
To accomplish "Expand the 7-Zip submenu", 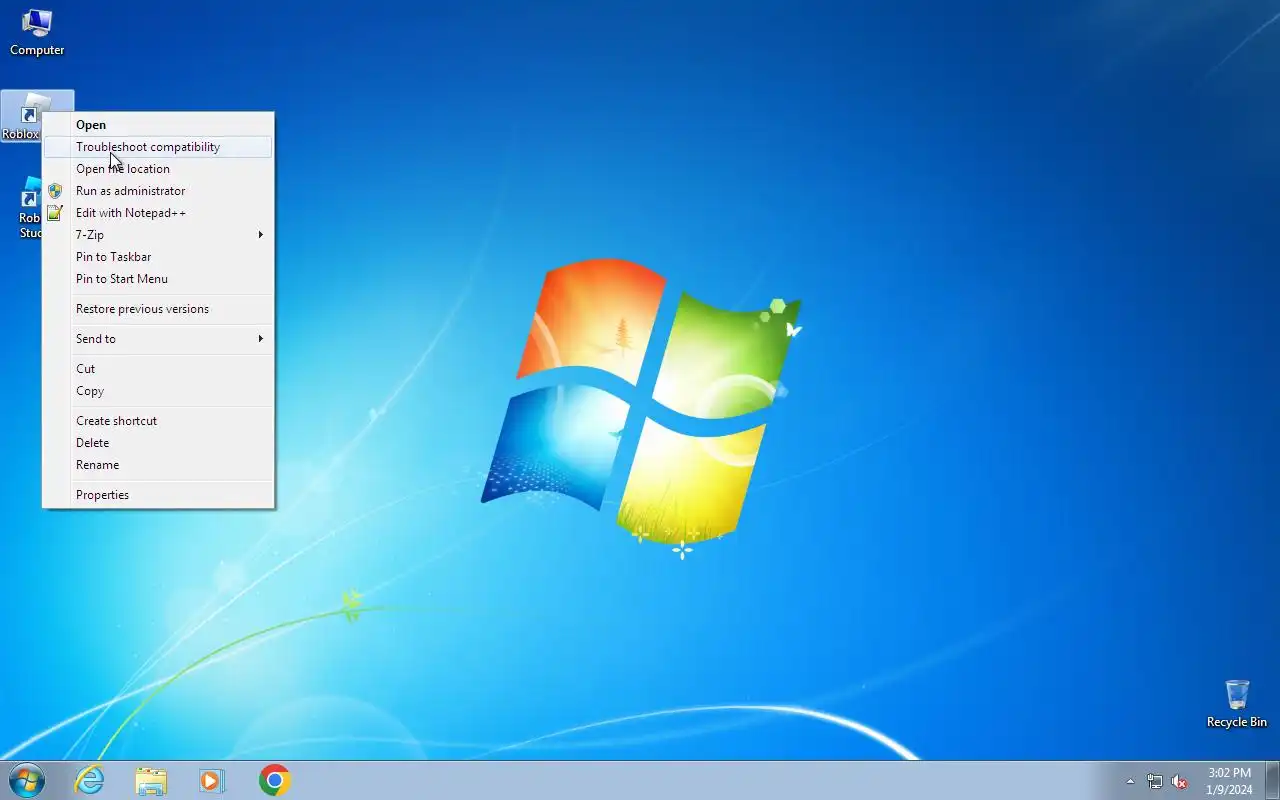I will [158, 235].
